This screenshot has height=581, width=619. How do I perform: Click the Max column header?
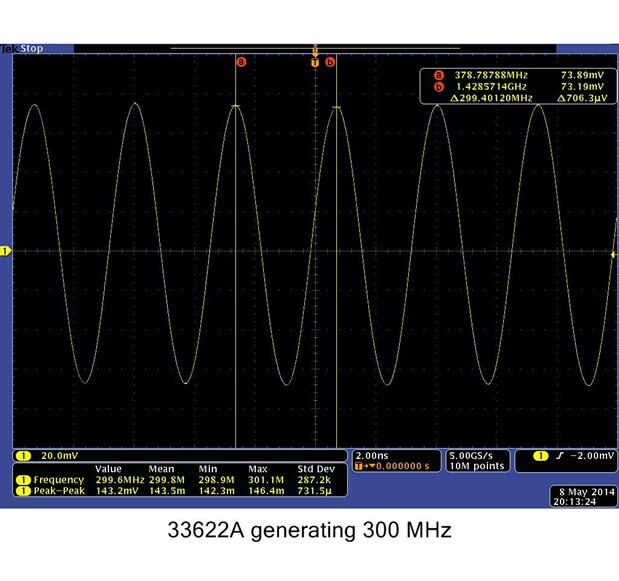(258, 469)
